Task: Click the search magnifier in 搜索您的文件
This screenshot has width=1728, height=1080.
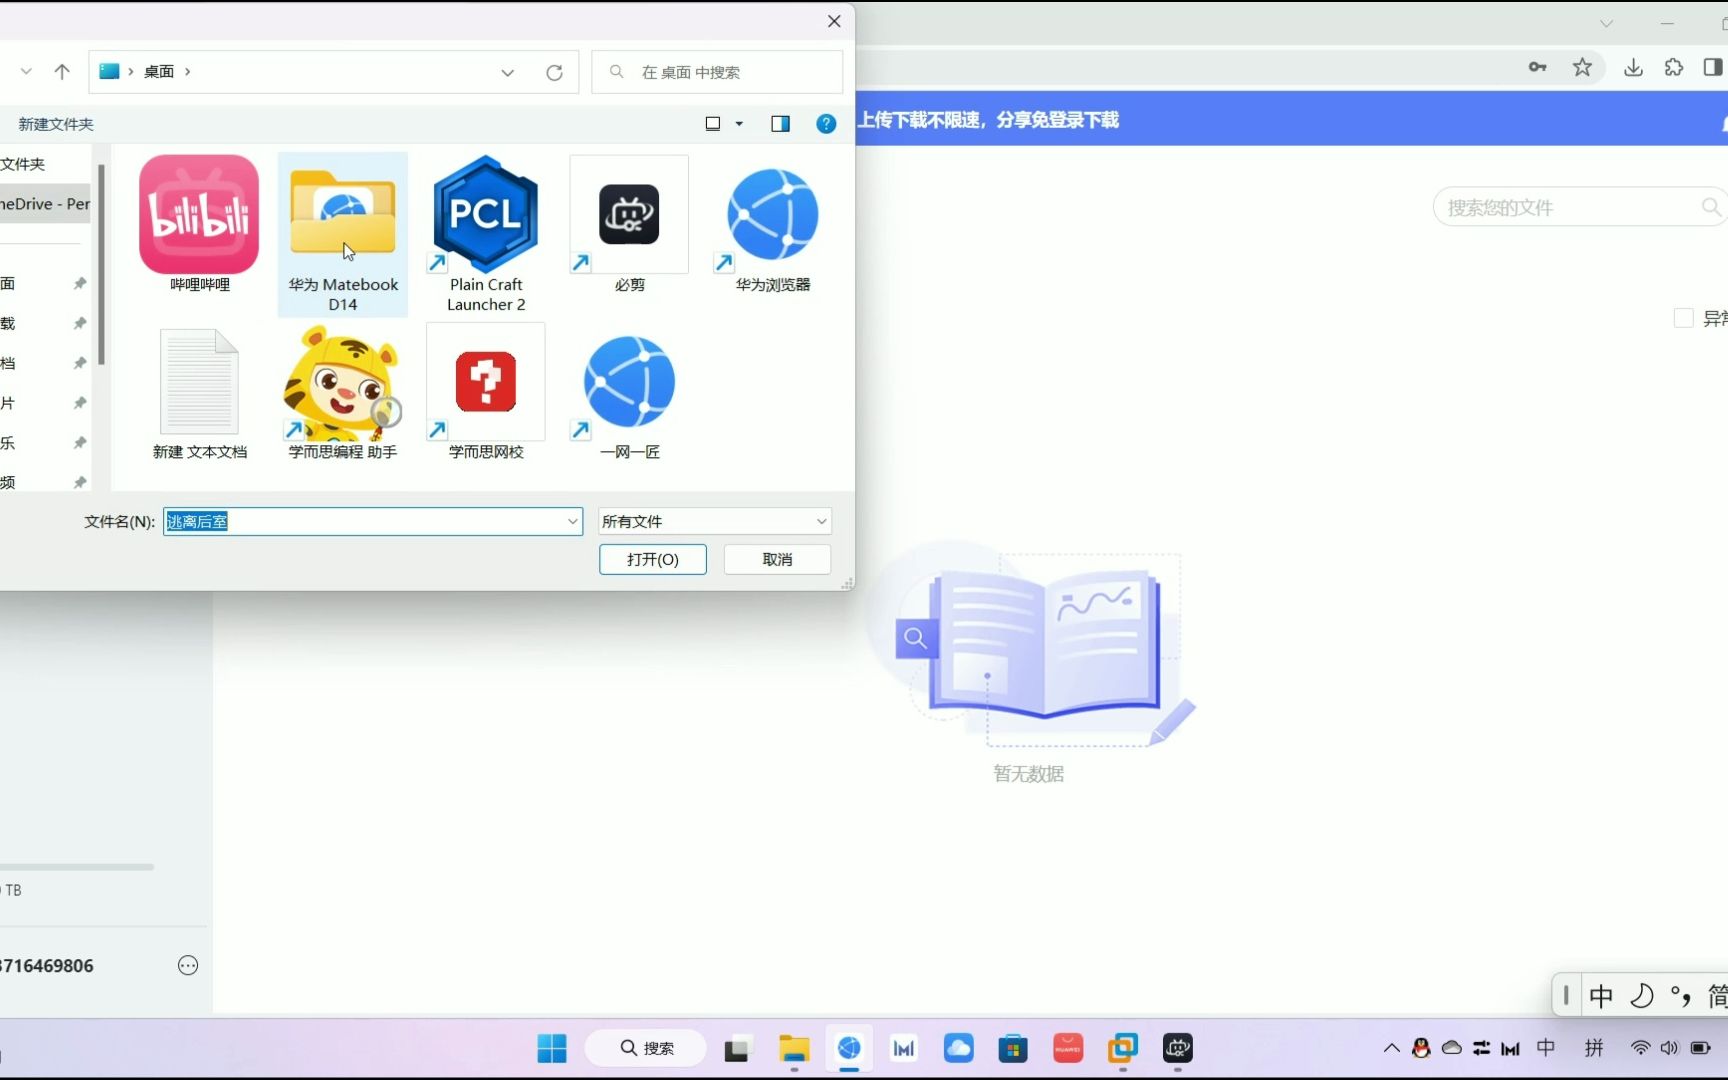Action: 1711,207
